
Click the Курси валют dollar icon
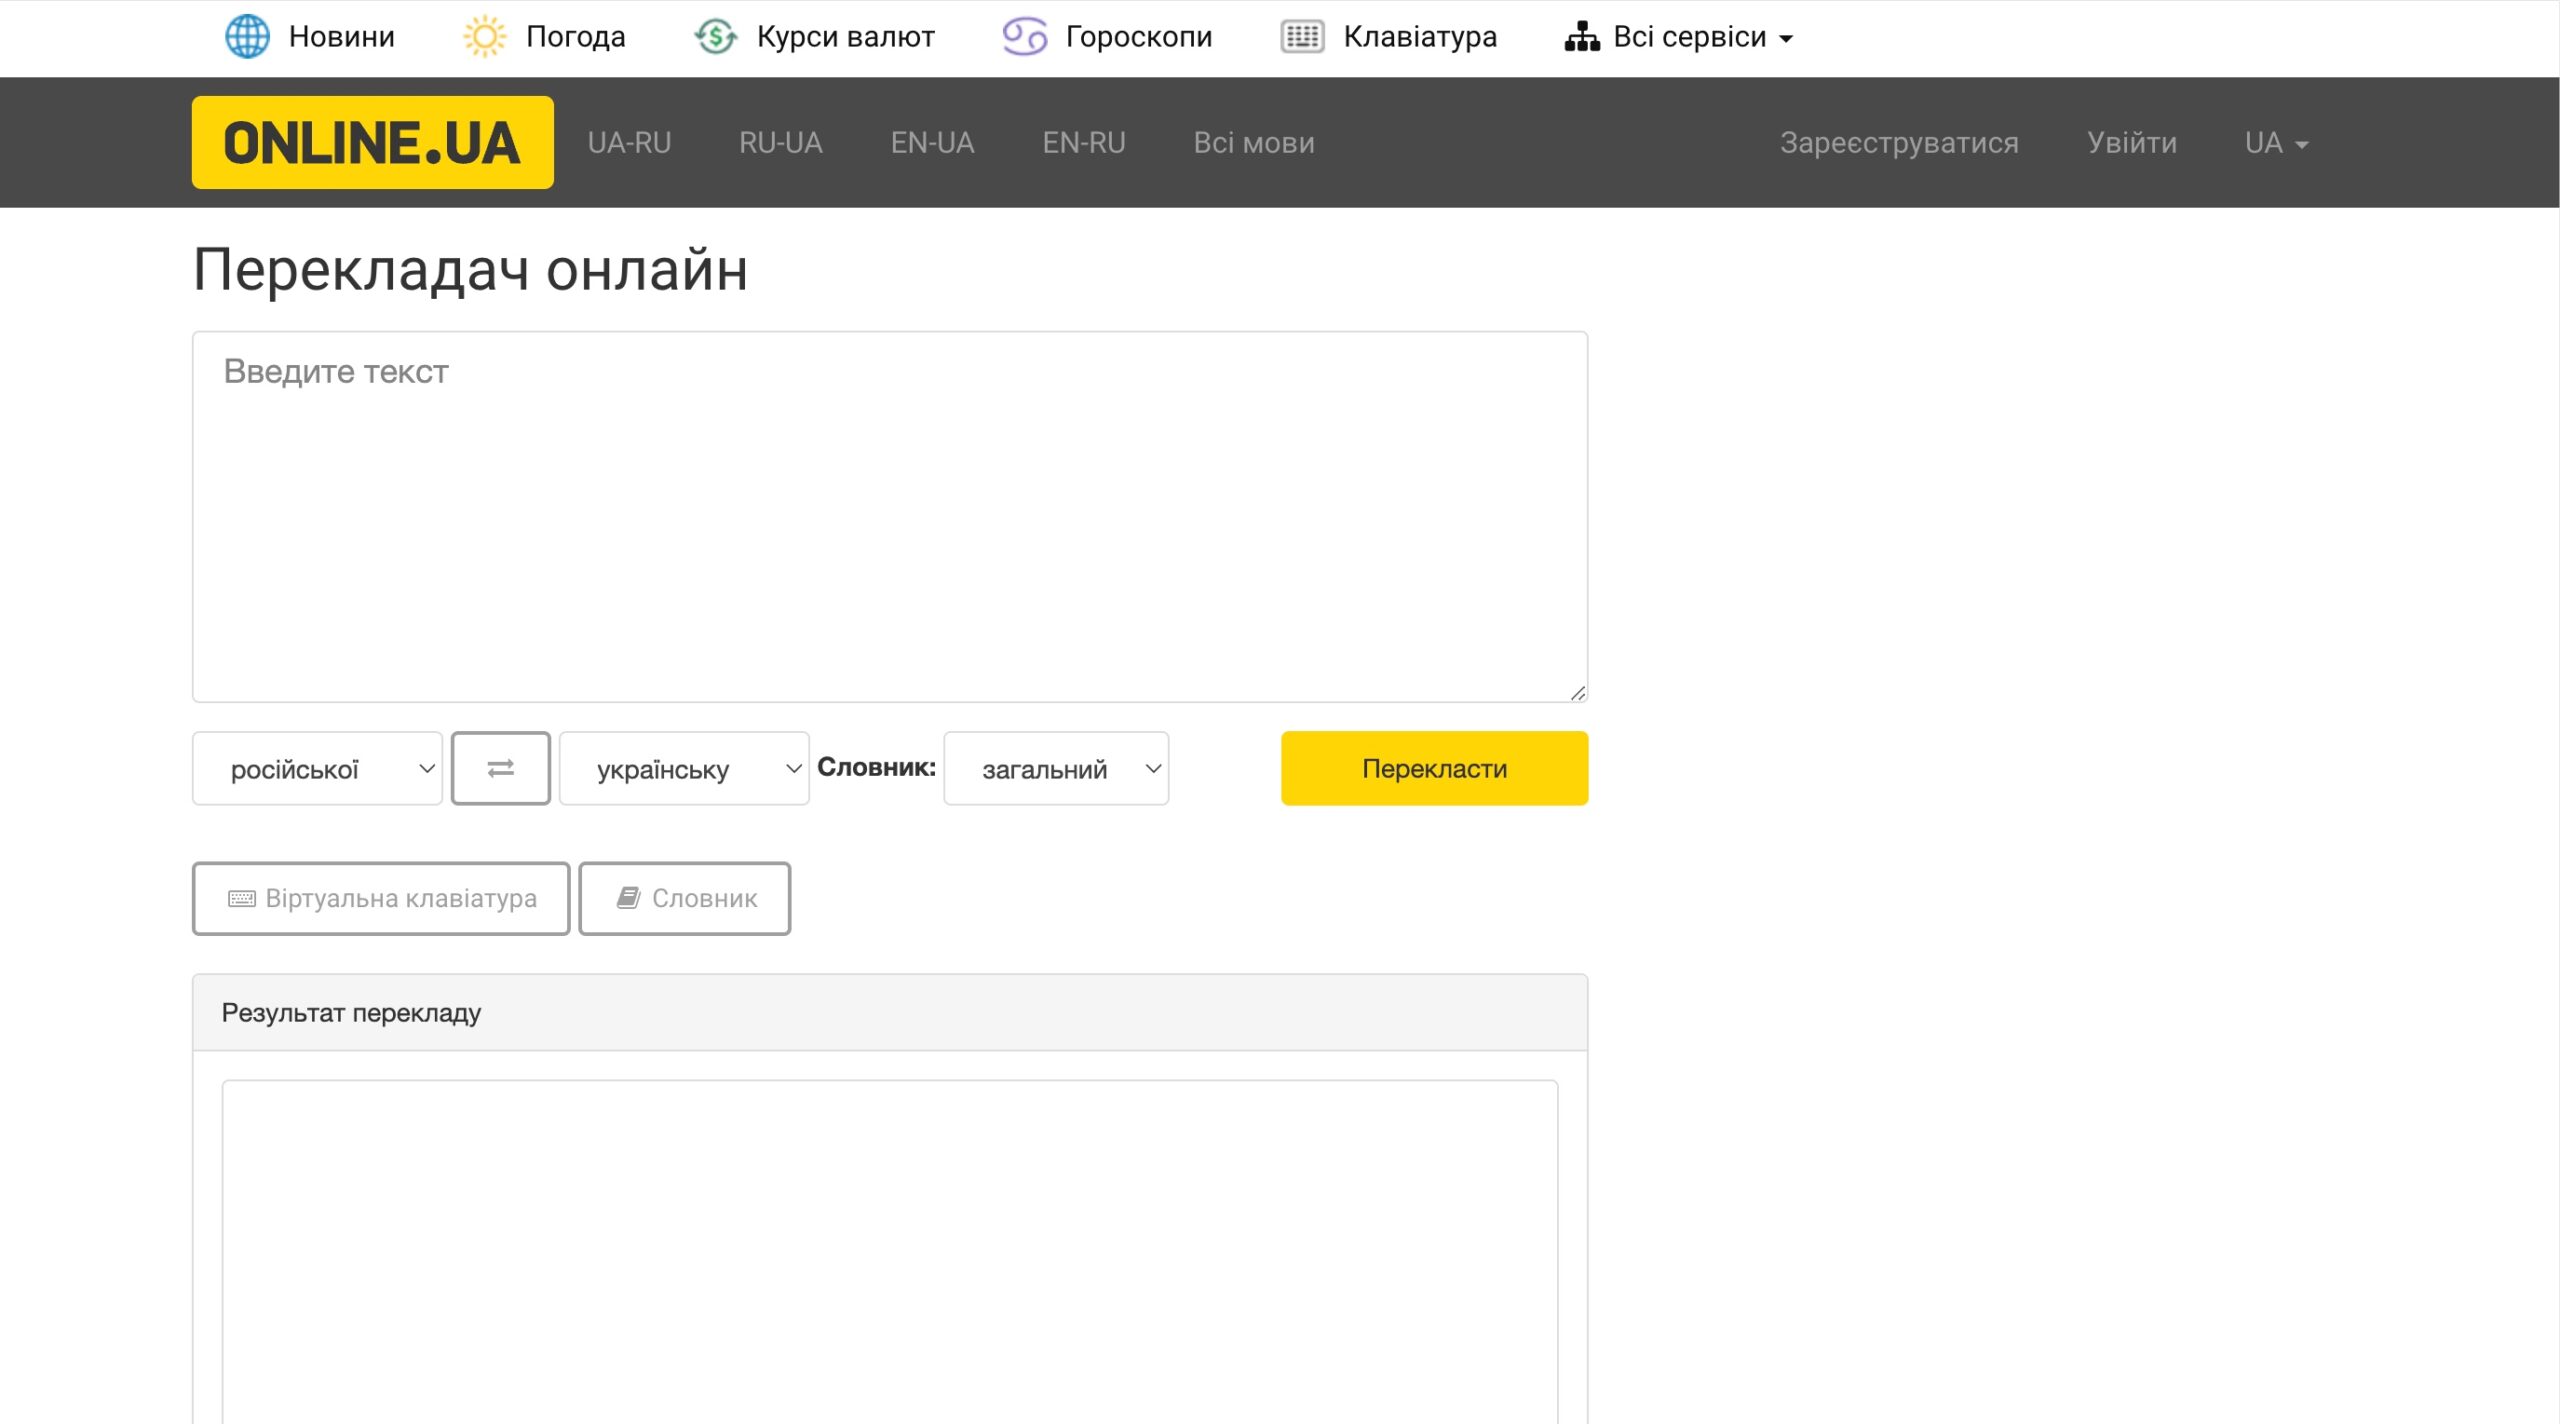(x=716, y=37)
